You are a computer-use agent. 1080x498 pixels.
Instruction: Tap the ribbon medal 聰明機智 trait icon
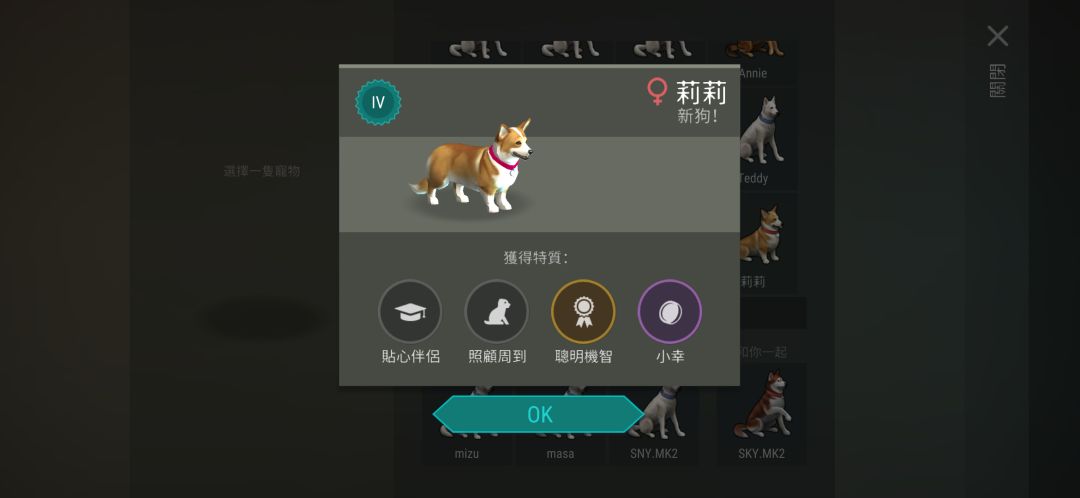pos(583,311)
